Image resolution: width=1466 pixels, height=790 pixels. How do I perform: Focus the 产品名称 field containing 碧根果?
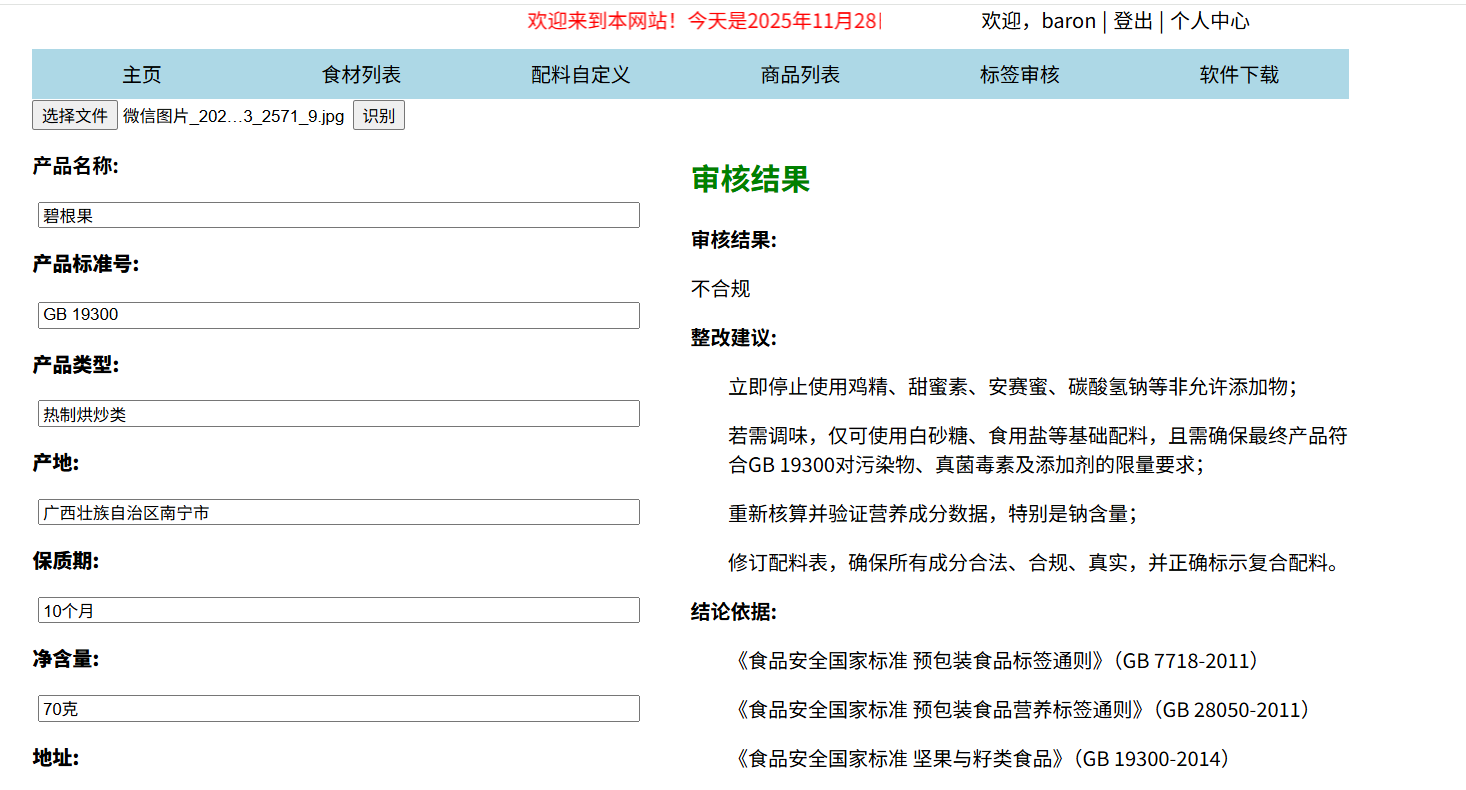(339, 215)
